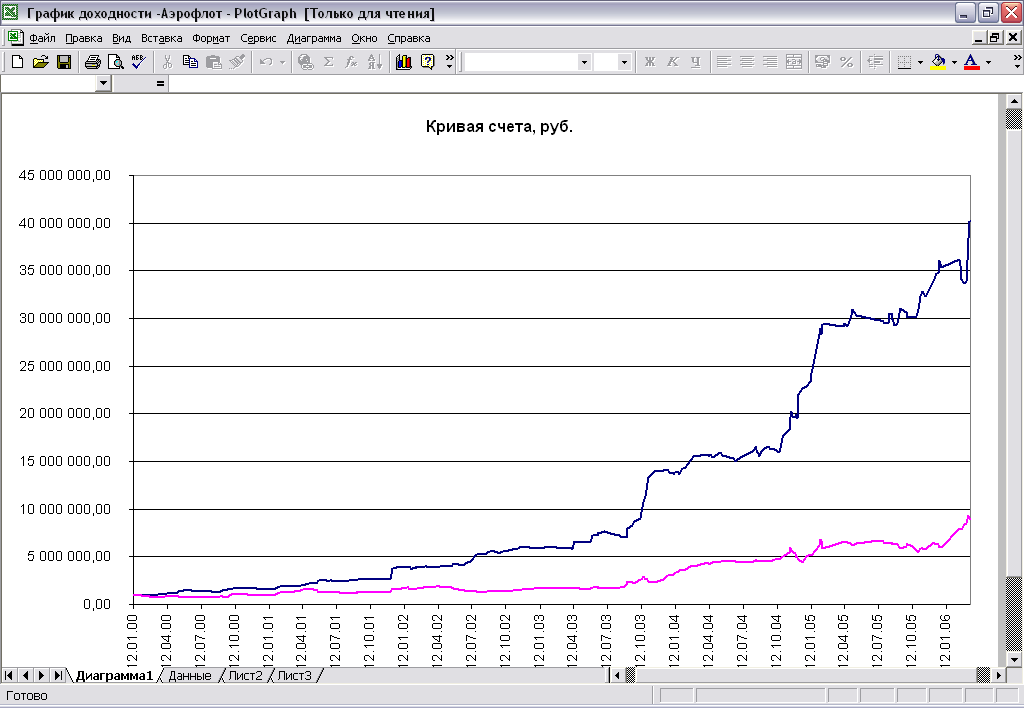Screen dimensions: 1024x708
Task: Toggle underline (Ч) formatting
Action: [696, 62]
